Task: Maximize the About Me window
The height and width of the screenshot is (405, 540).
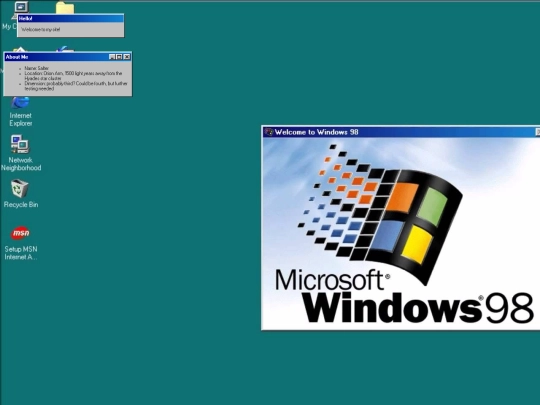Action: tap(119, 57)
